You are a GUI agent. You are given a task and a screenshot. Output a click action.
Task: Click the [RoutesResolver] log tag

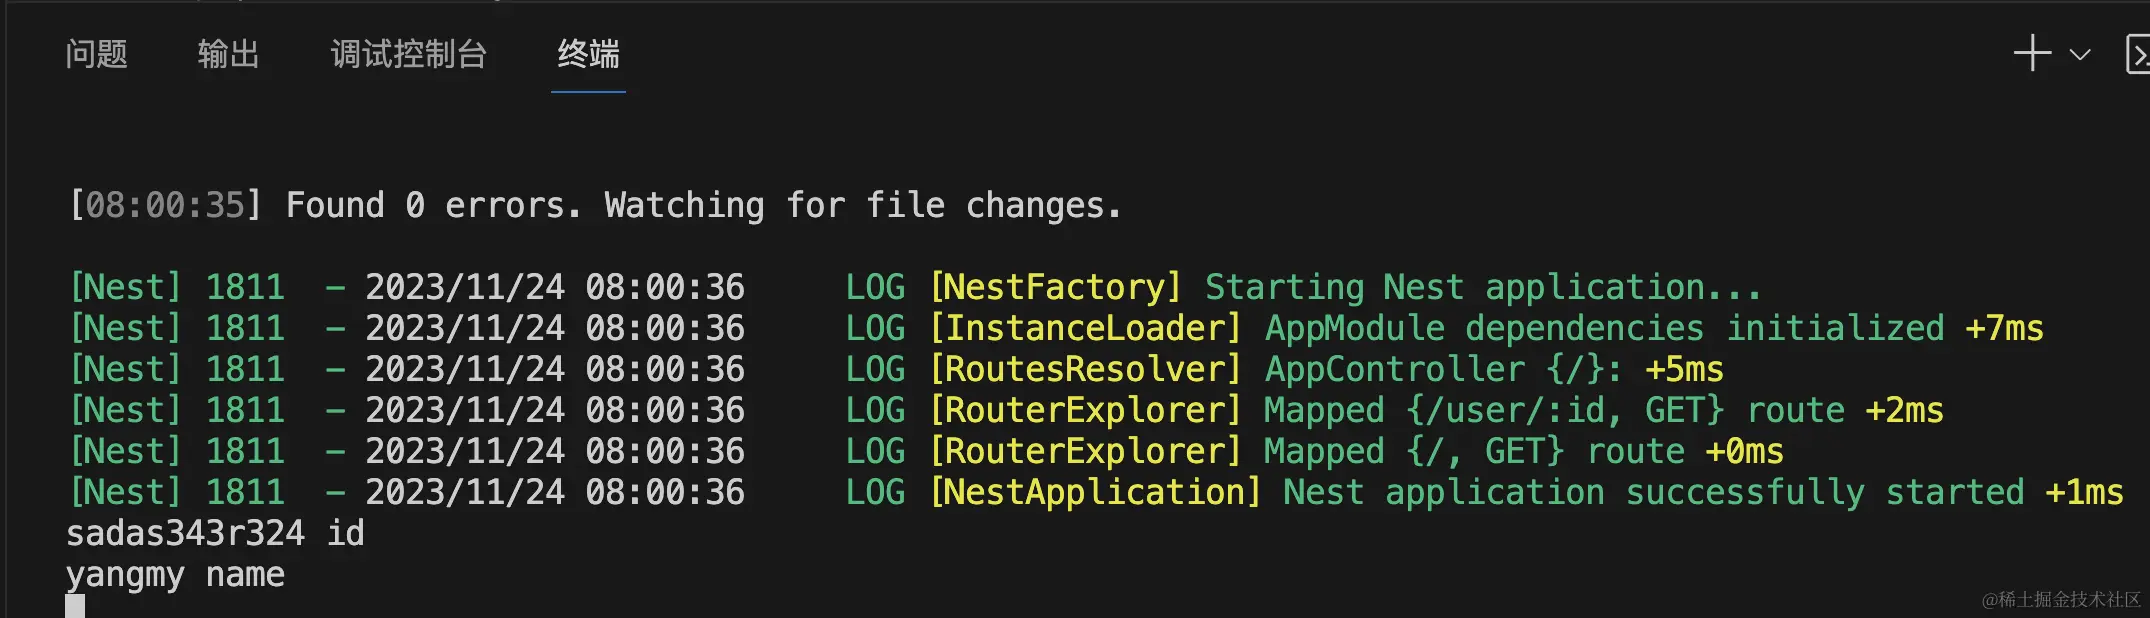[1085, 369]
